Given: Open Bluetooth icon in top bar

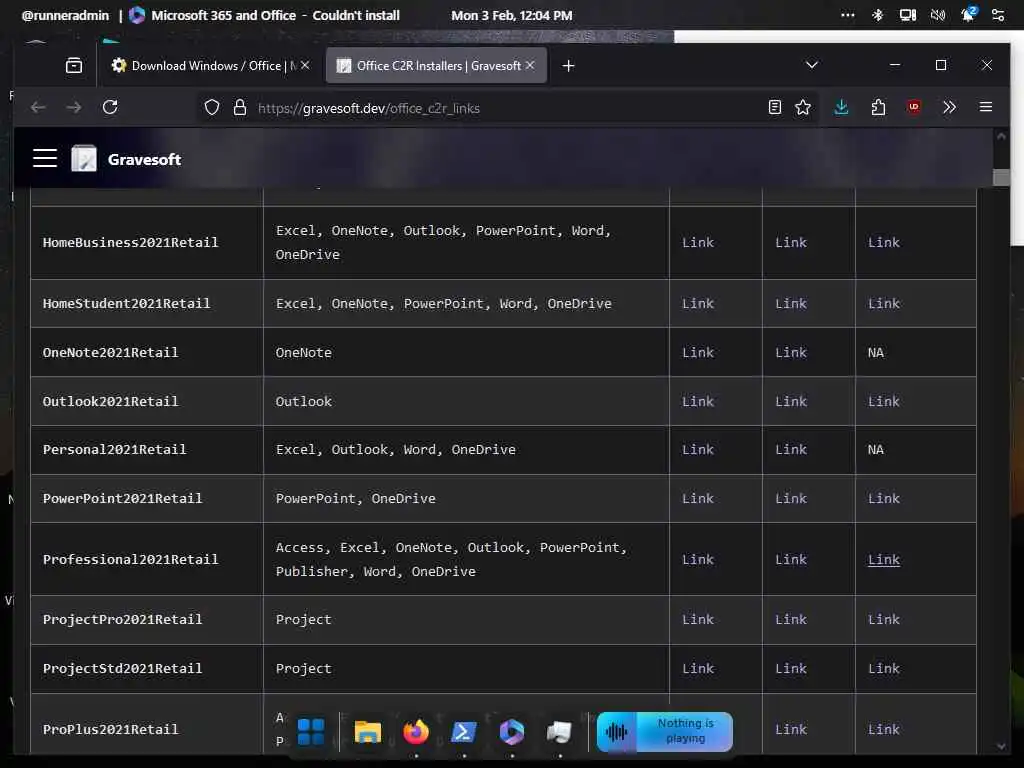Looking at the screenshot, I should [877, 15].
